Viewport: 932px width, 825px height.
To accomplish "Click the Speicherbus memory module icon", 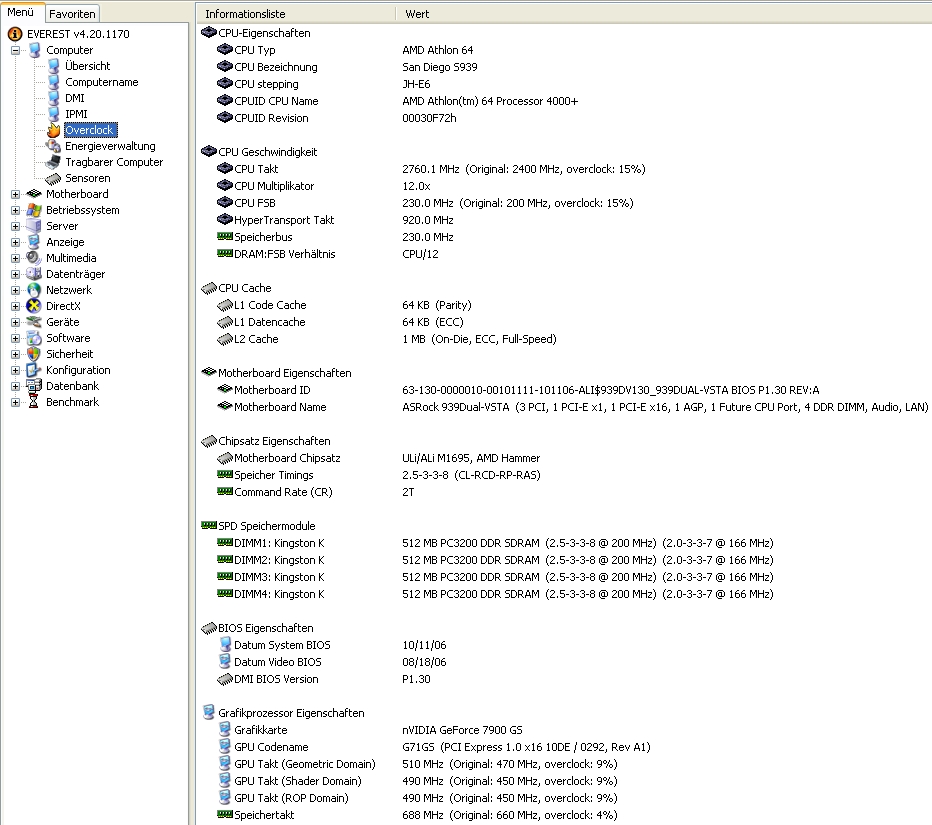I will coord(225,237).
